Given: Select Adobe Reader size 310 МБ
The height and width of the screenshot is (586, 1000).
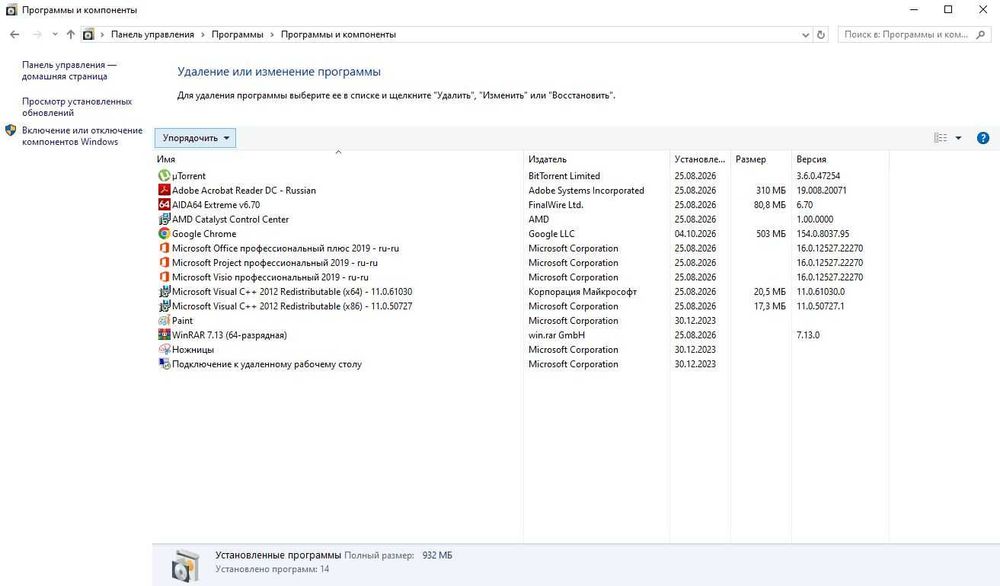Looking at the screenshot, I should [770, 191].
